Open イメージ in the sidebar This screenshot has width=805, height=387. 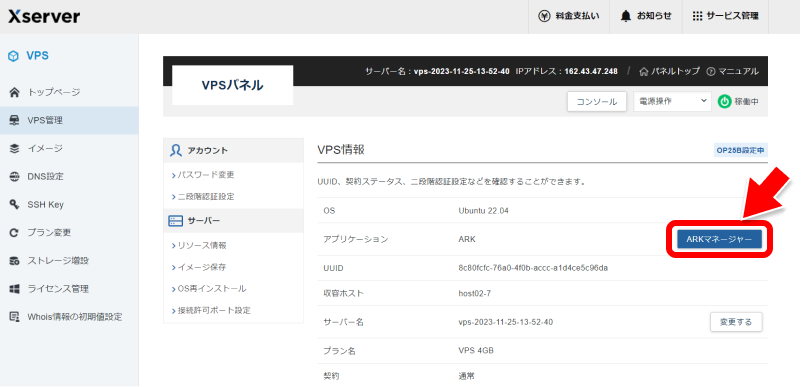(69, 148)
